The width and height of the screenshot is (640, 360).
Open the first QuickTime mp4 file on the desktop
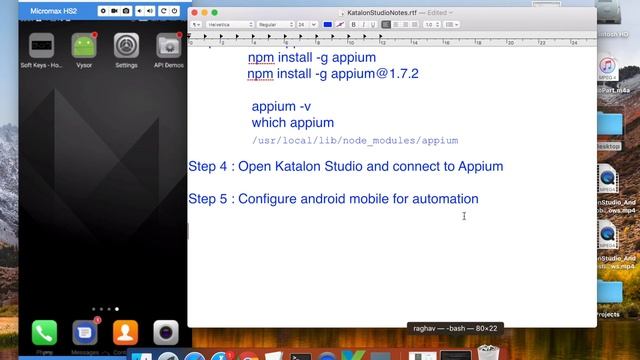(608, 179)
